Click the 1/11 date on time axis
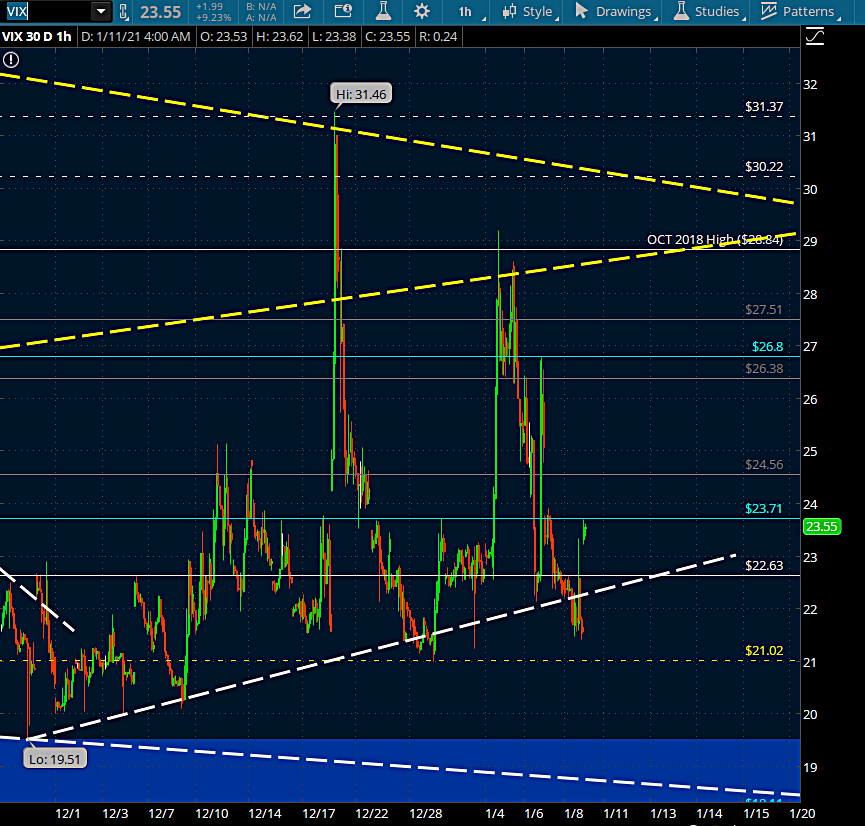The width and height of the screenshot is (865, 826). [x=615, y=815]
